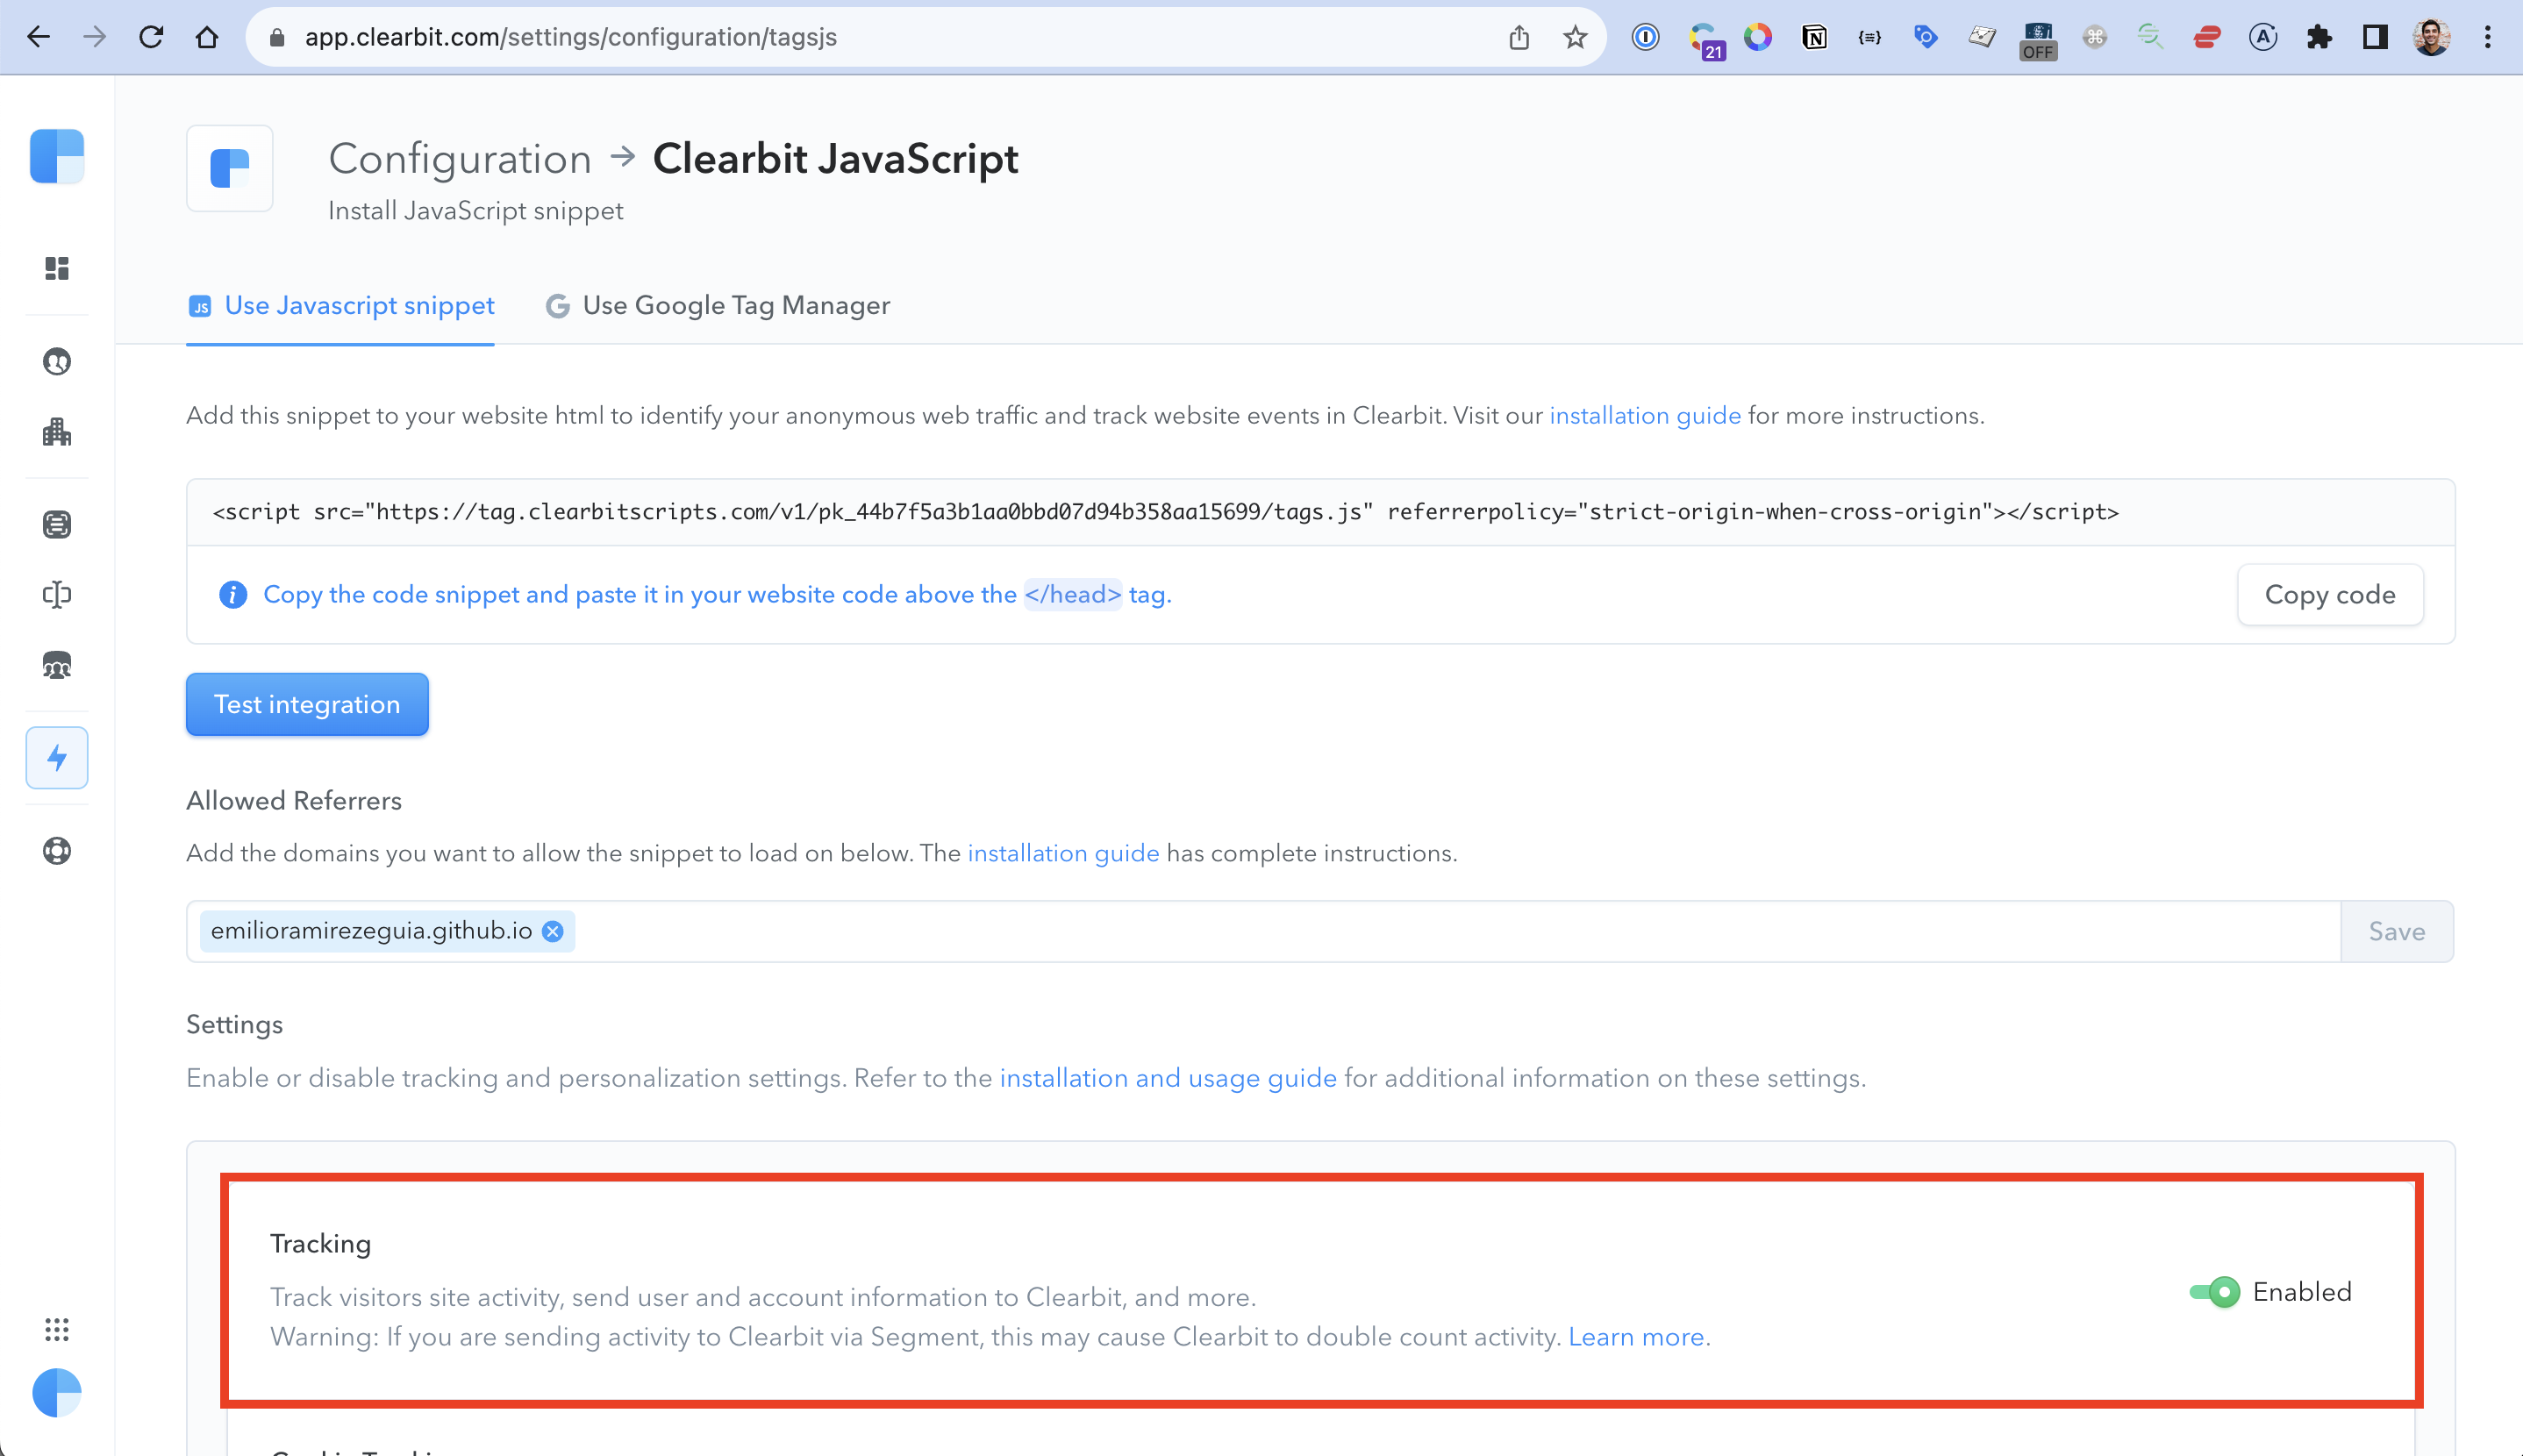The height and width of the screenshot is (1456, 2523).
Task: Click the Allowed Referrers heading
Action: tap(293, 800)
